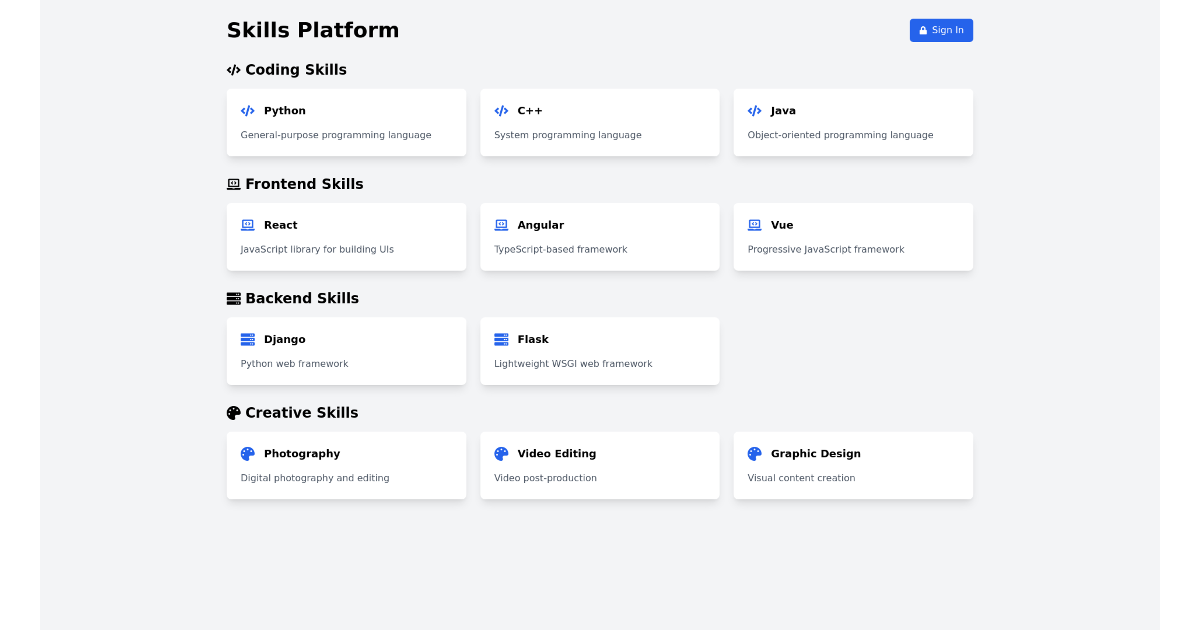
Task: Click the code icon beside the Java title
Action: (755, 111)
